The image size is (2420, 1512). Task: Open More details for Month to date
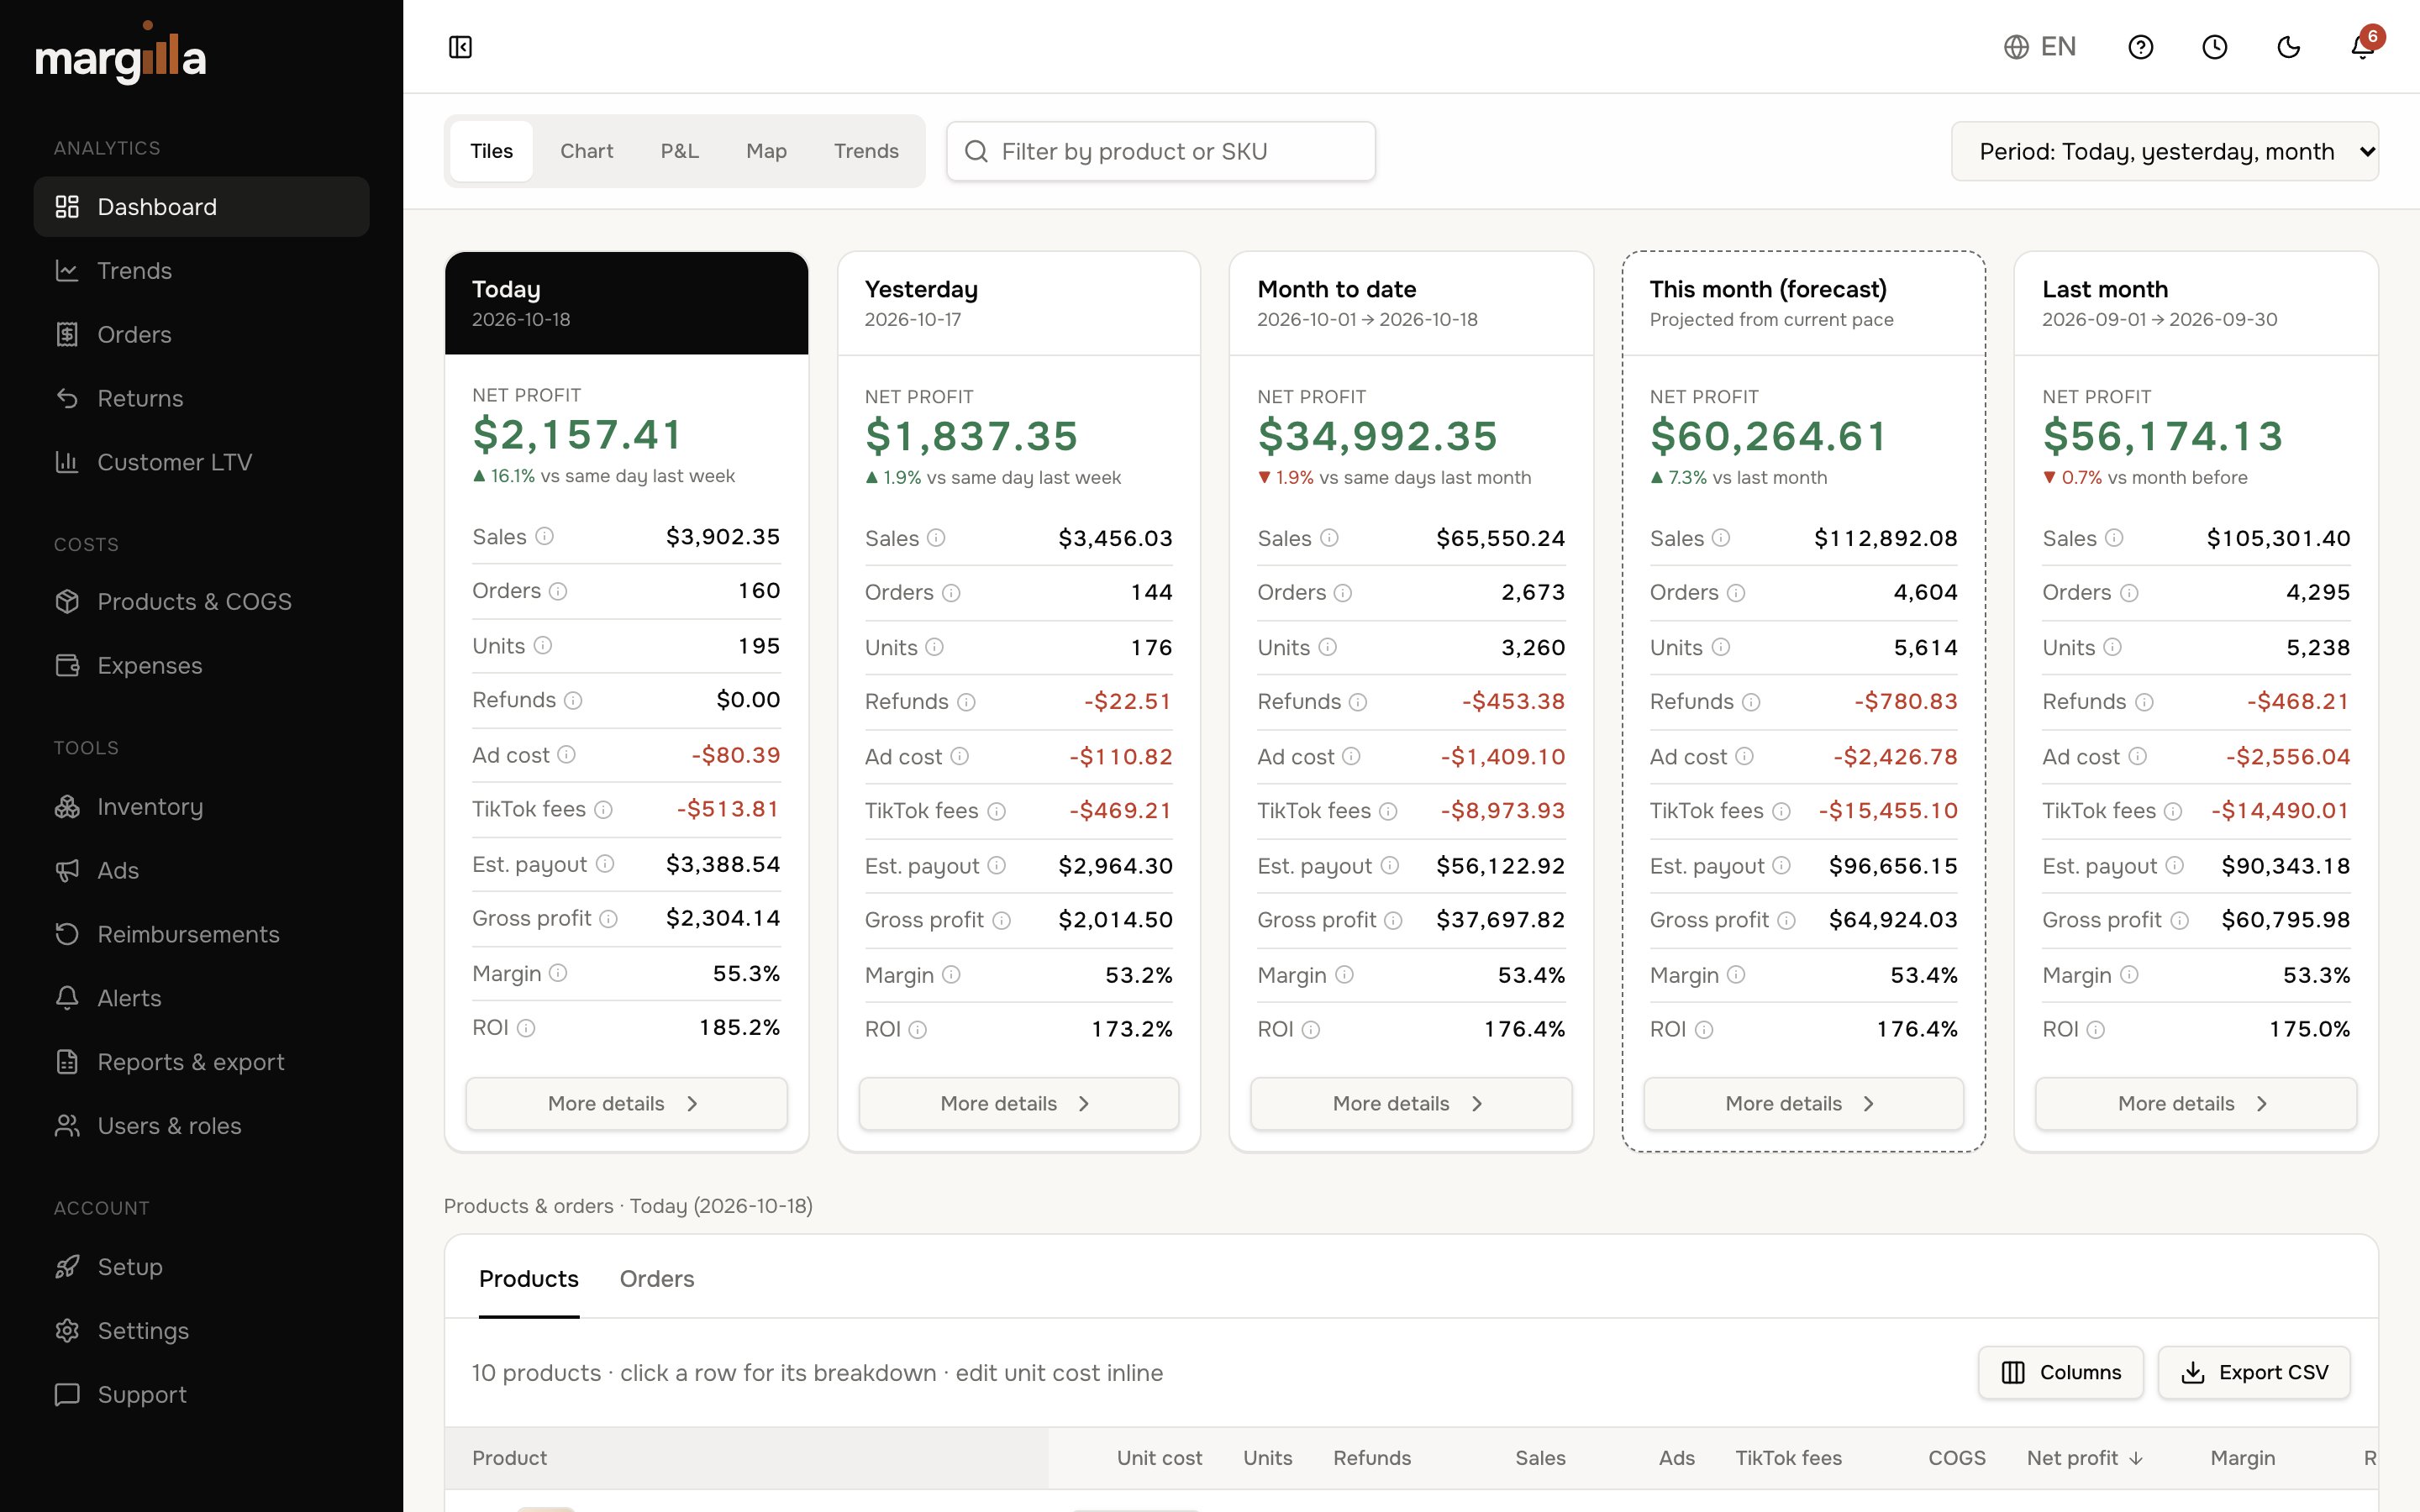click(1411, 1103)
